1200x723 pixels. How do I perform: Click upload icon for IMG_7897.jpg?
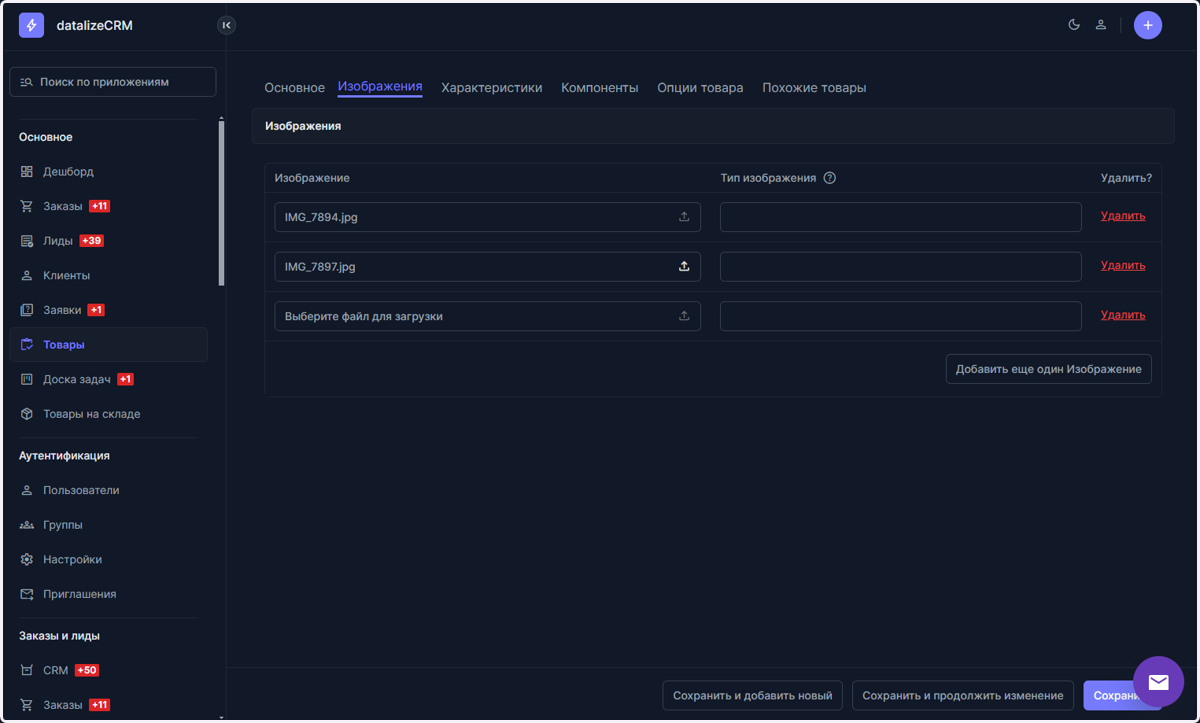point(685,266)
